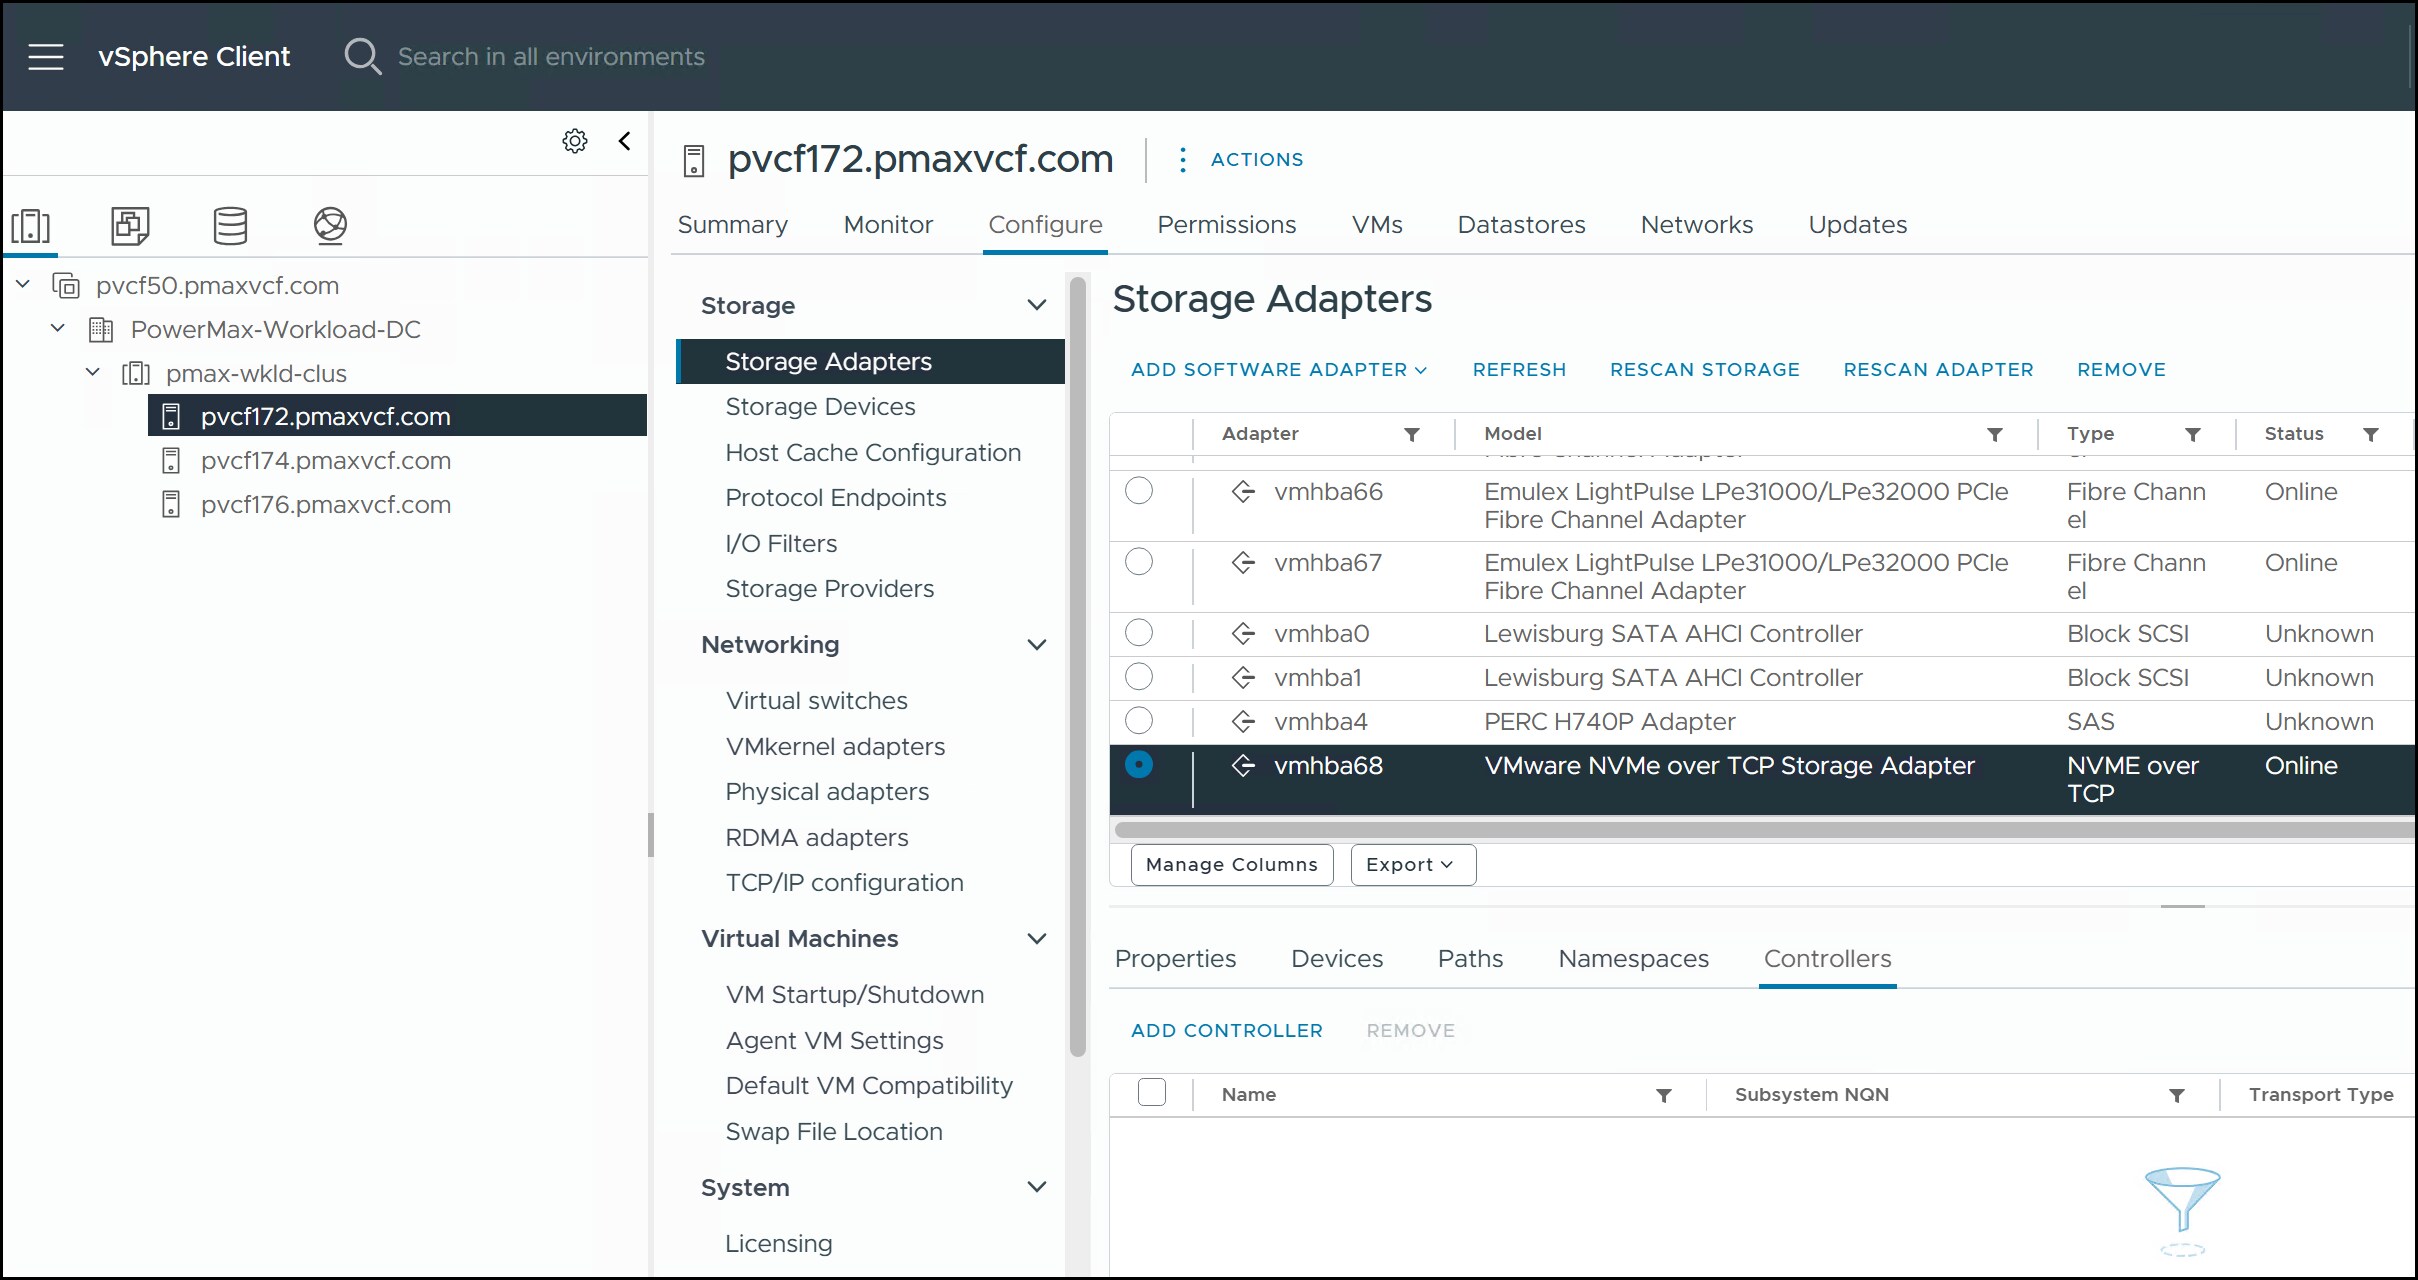The image size is (2418, 1280).
Task: Collapse the PowerMax-Workload-DC node
Action: (x=58, y=329)
